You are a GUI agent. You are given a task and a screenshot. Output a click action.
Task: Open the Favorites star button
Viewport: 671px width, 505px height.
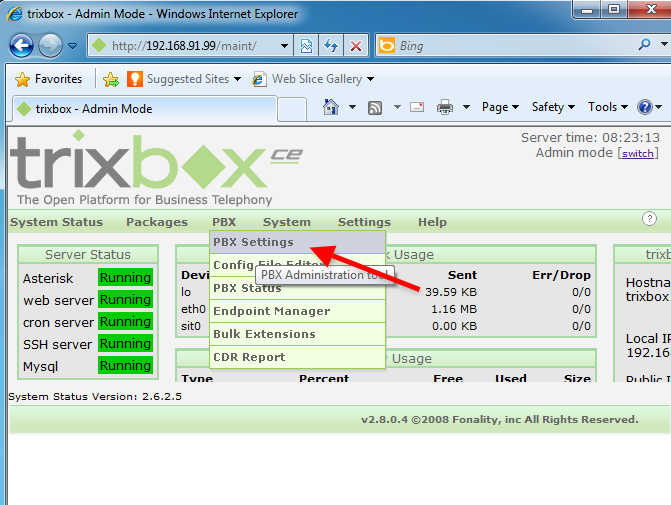[48, 79]
